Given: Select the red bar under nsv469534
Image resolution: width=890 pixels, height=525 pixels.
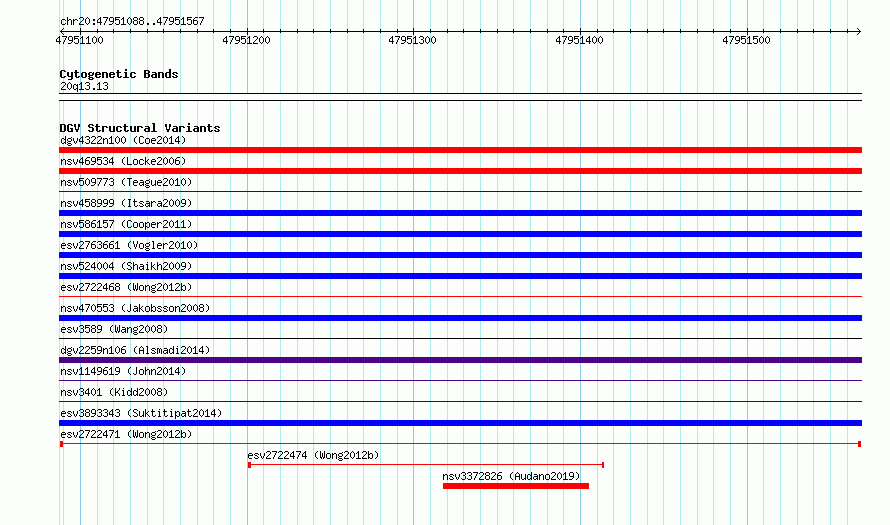Looking at the screenshot, I should [460, 171].
